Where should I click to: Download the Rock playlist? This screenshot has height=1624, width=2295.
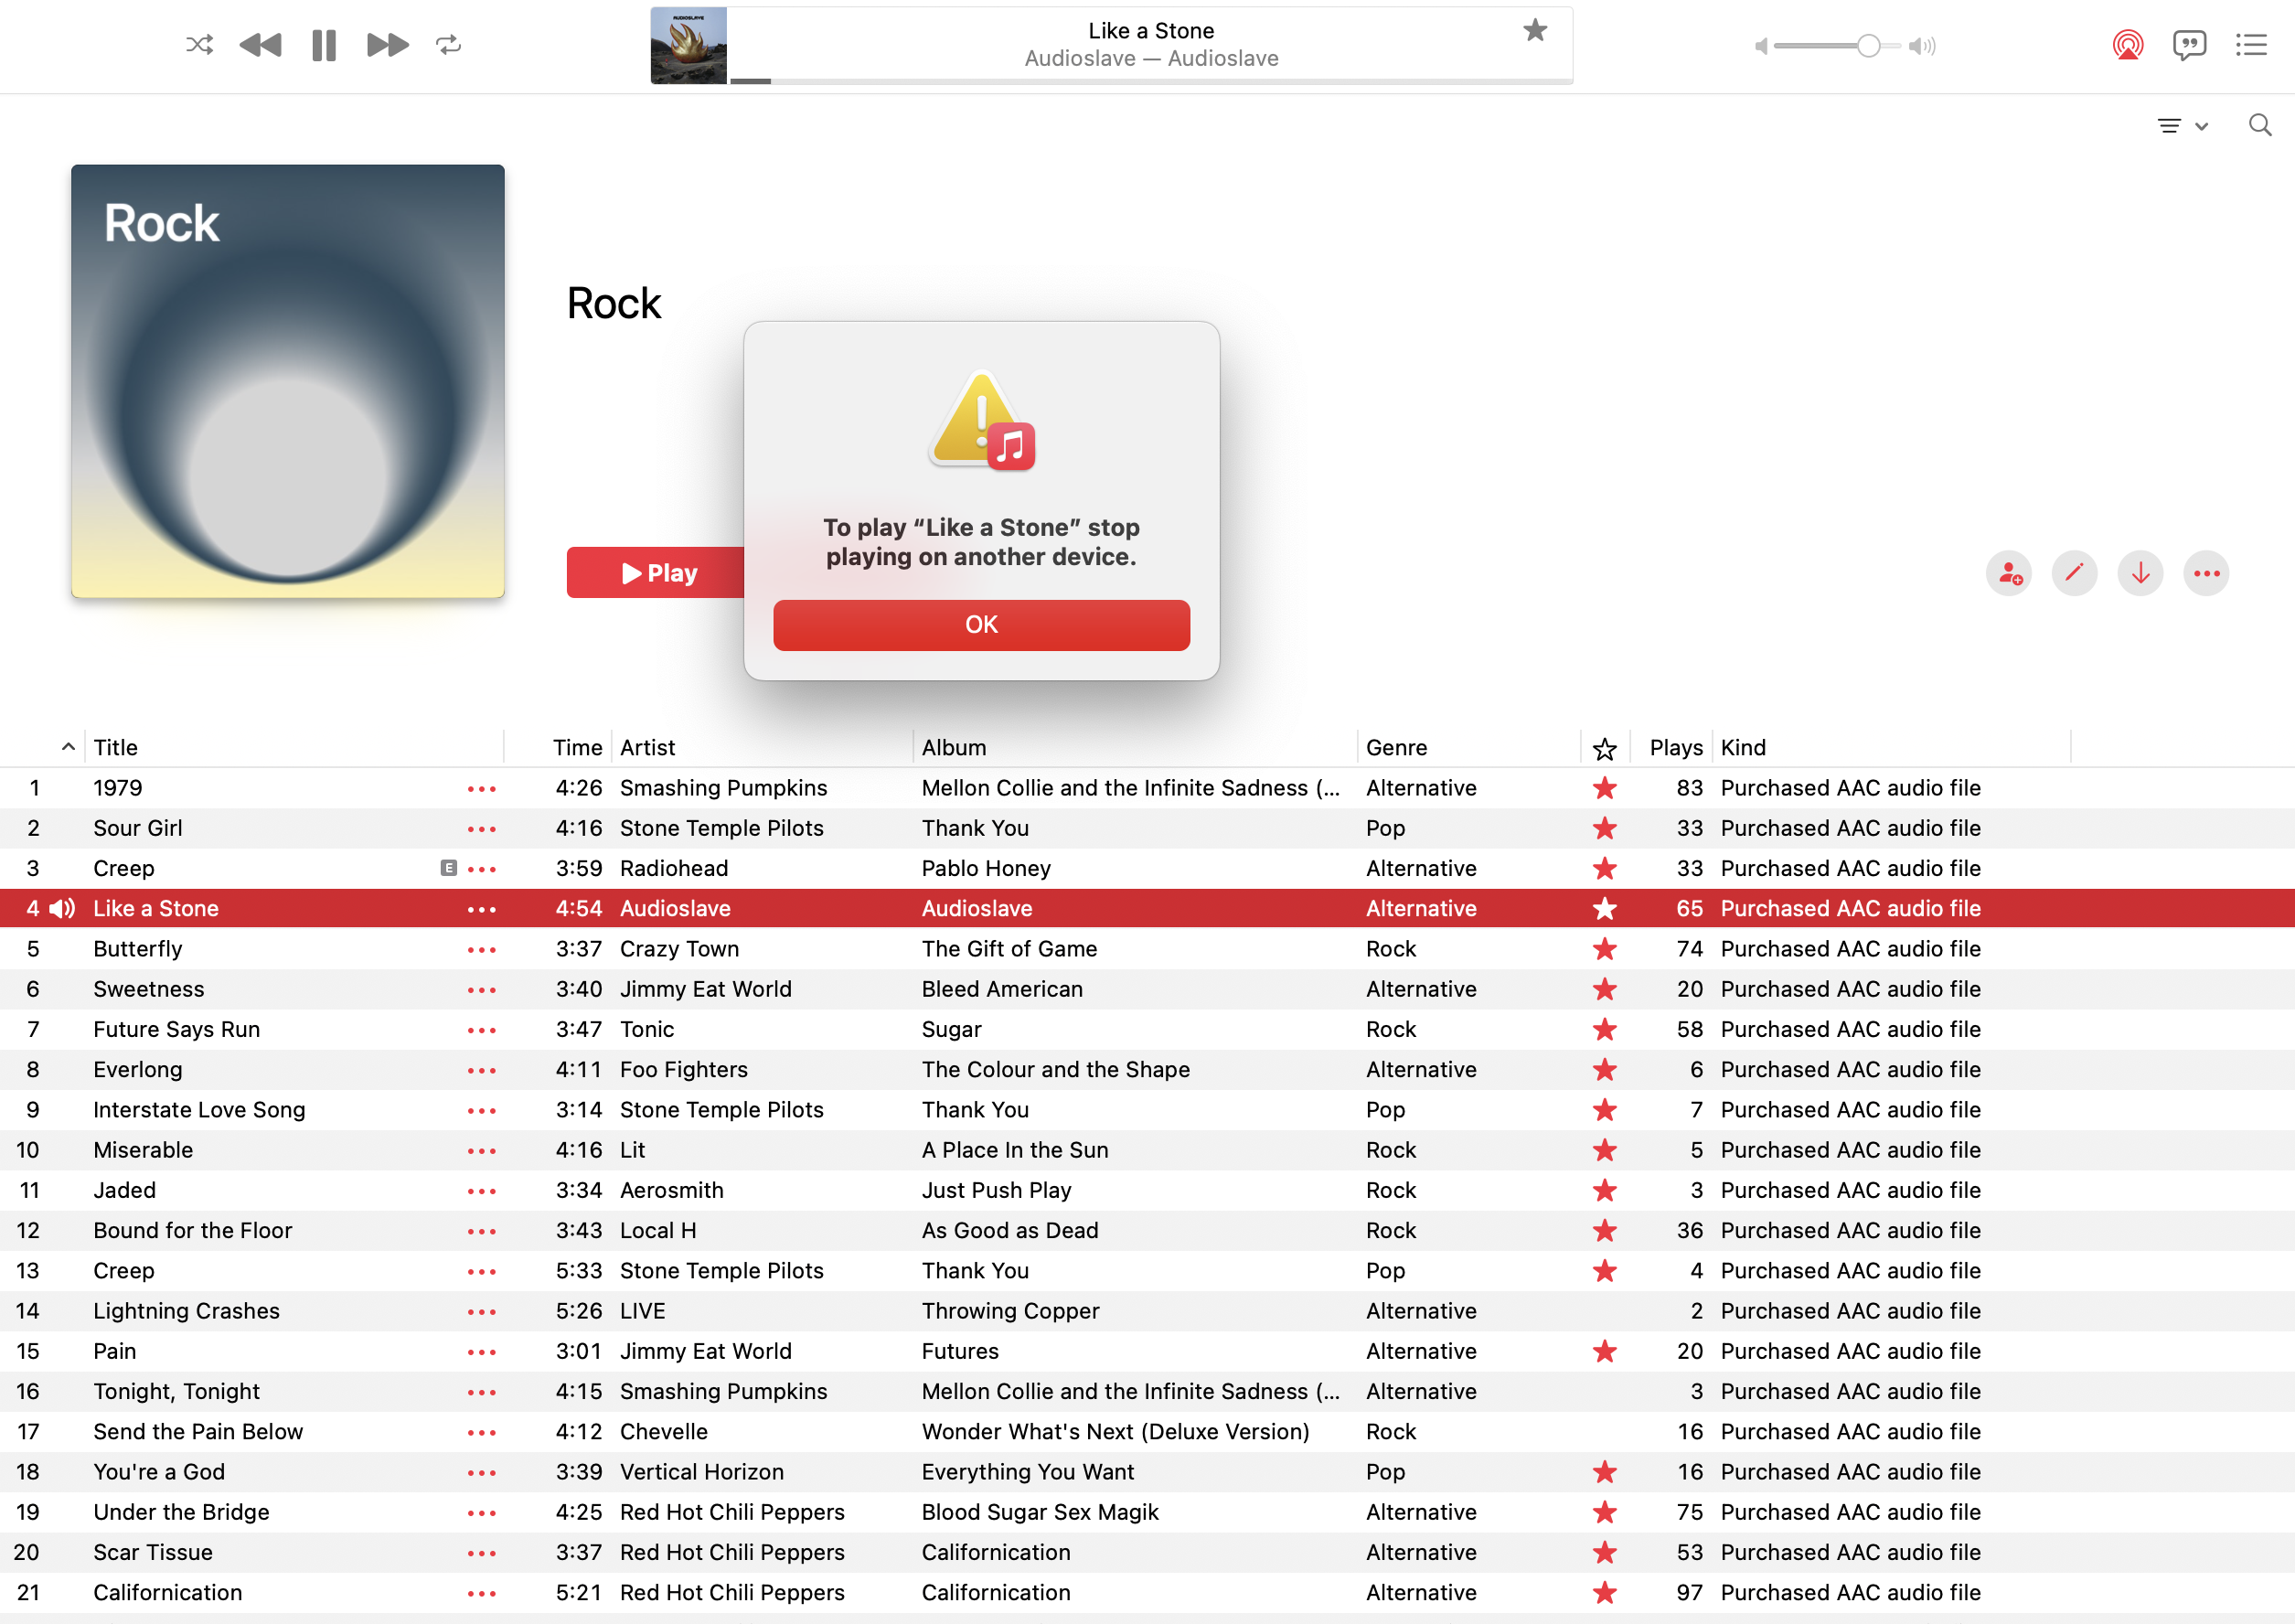(2140, 574)
